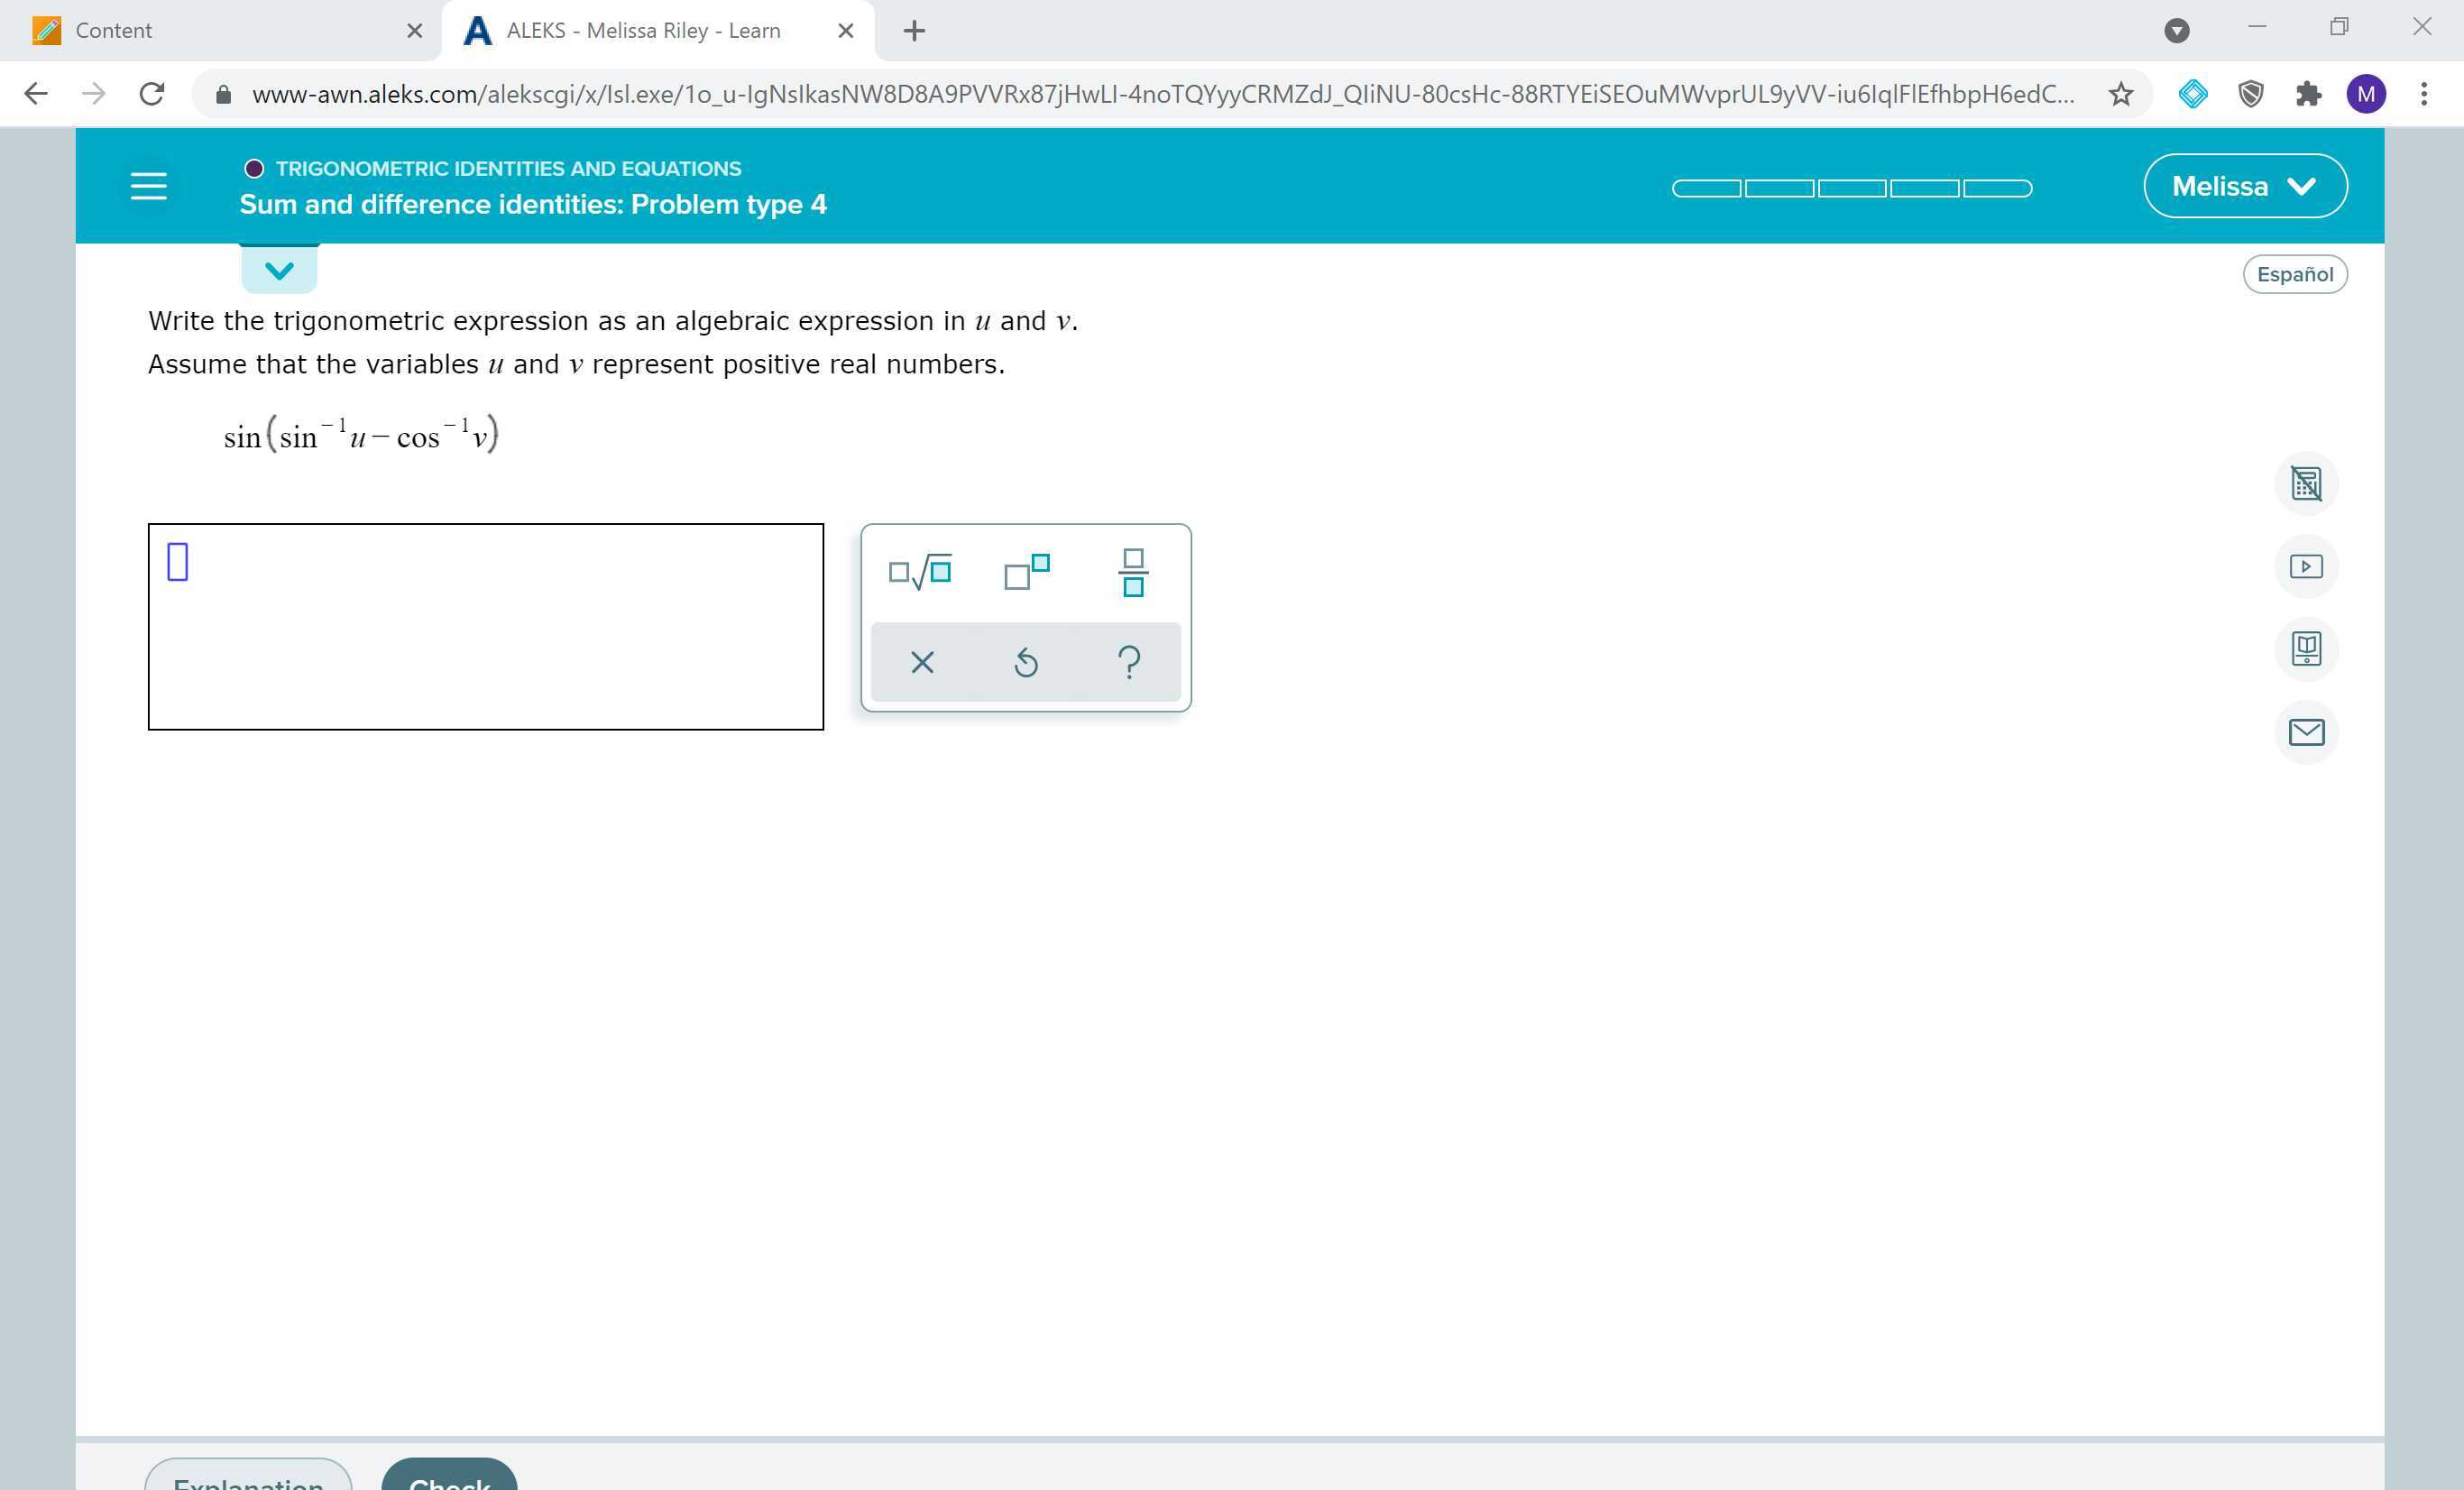
Task: Insert a square root template
Action: 920,571
